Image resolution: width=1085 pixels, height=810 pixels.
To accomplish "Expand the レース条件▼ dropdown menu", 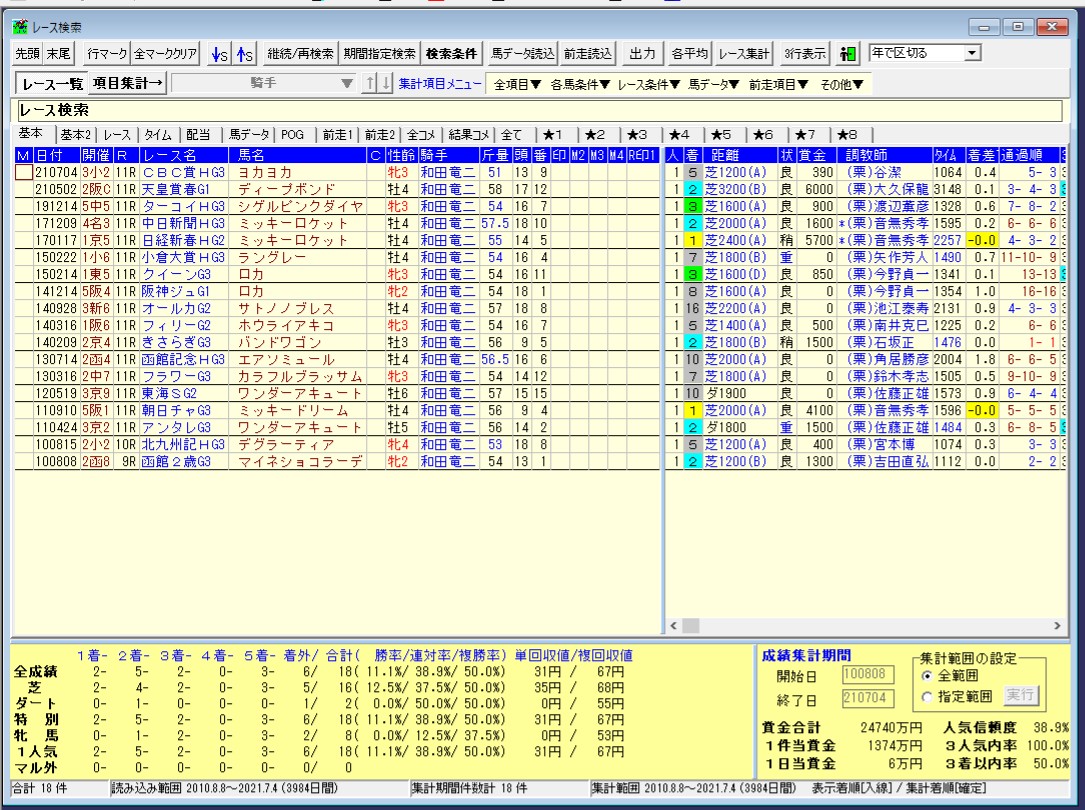I will coord(648,84).
